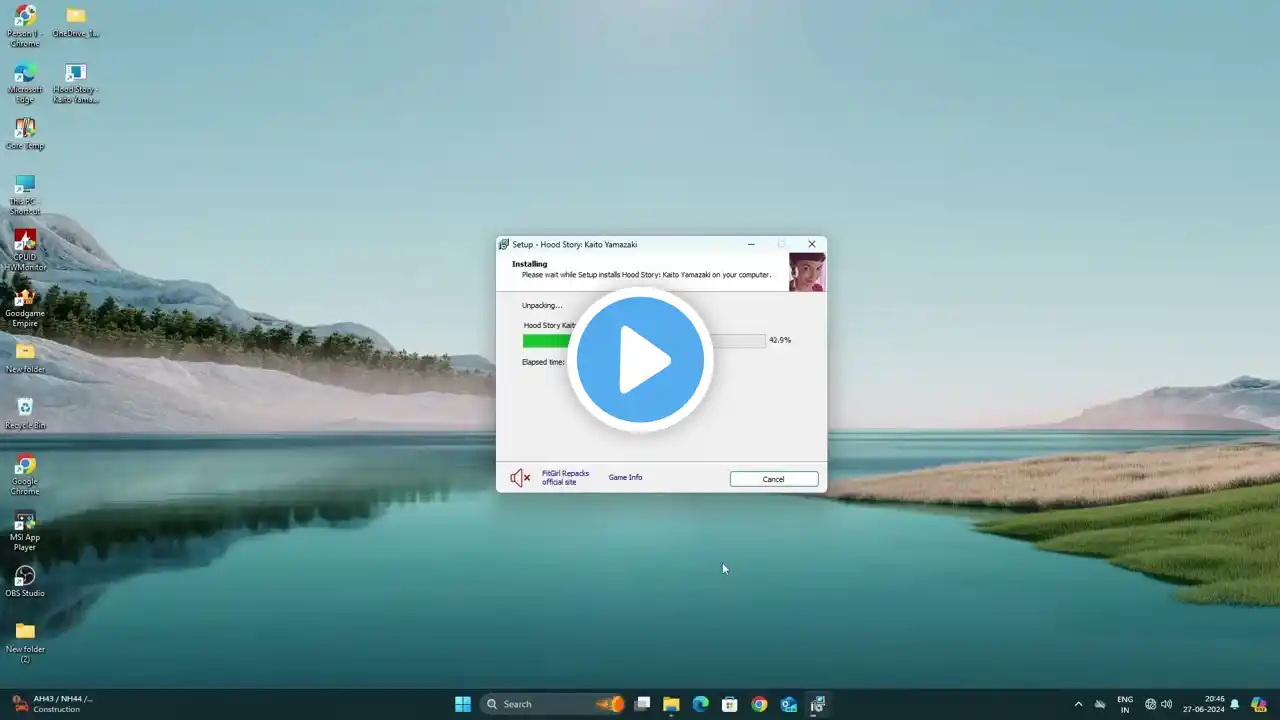This screenshot has height=720, width=1280.
Task: Click the large blue play button overlay
Action: 640,360
